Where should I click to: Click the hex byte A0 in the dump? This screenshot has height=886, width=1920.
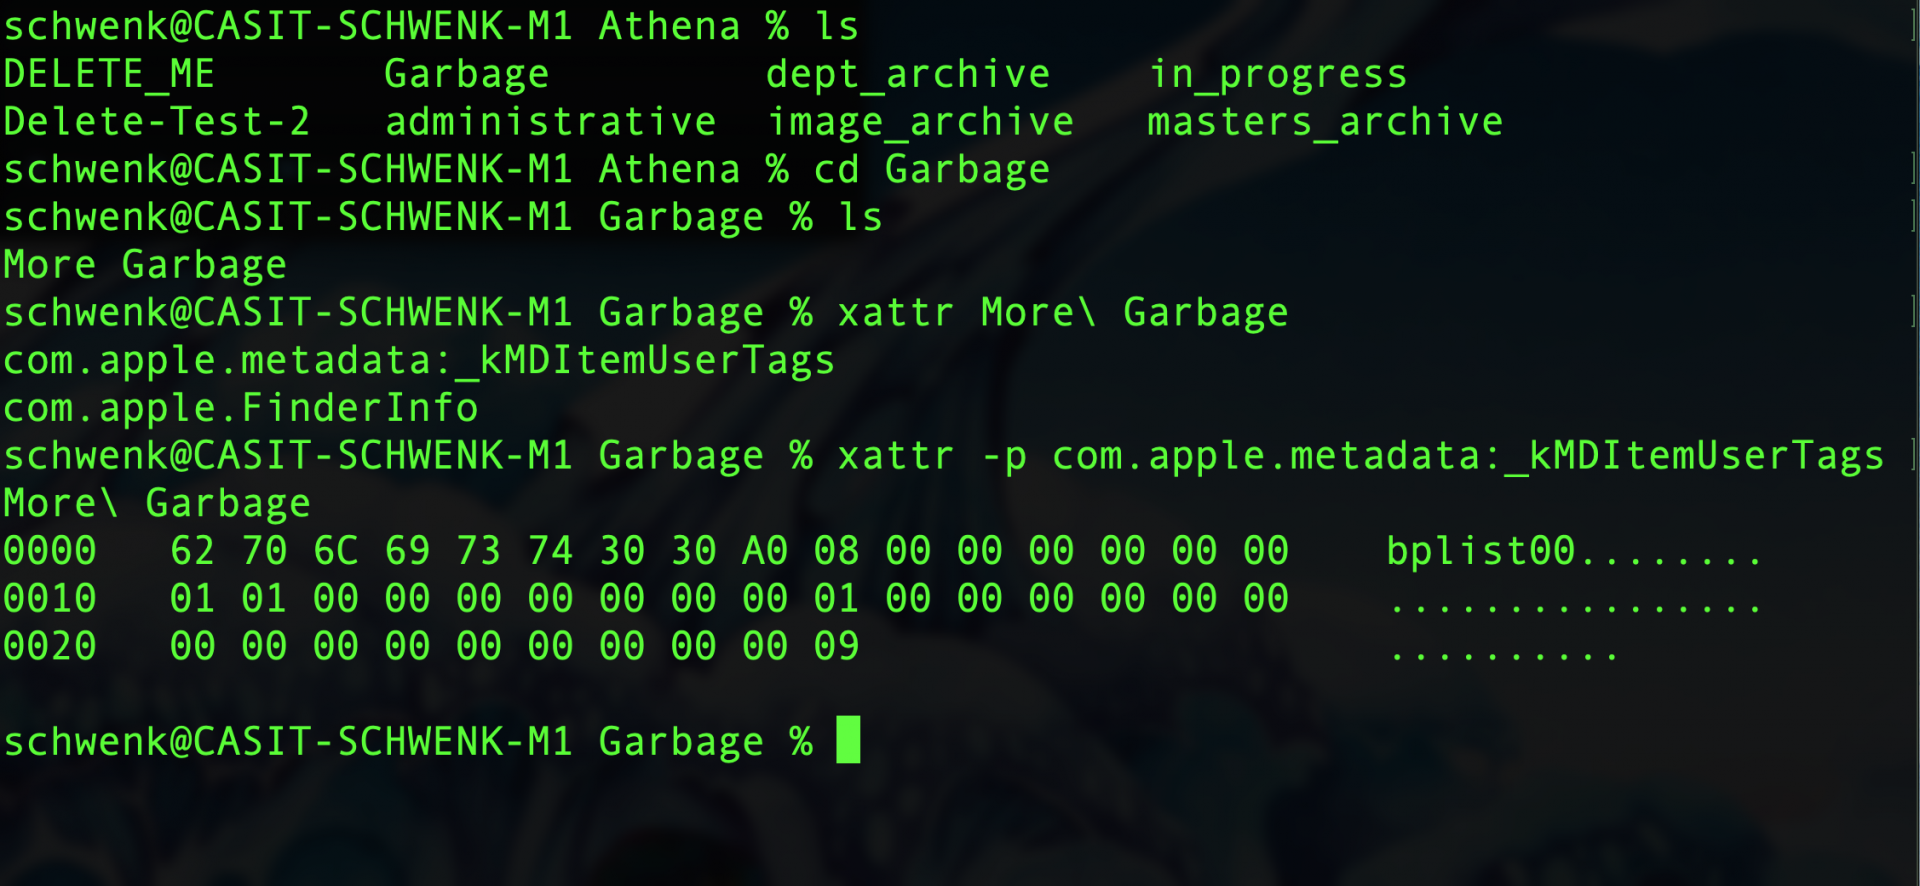tap(765, 551)
